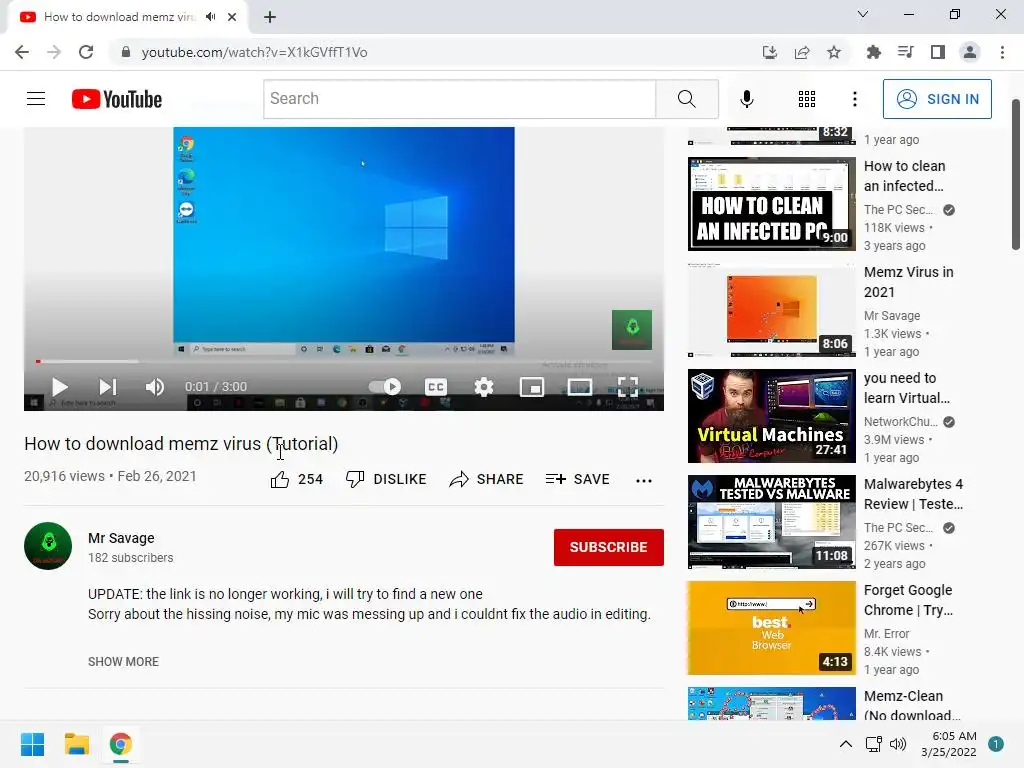Bookmark this tab with the star
1024x768 pixels.
pos(834,52)
